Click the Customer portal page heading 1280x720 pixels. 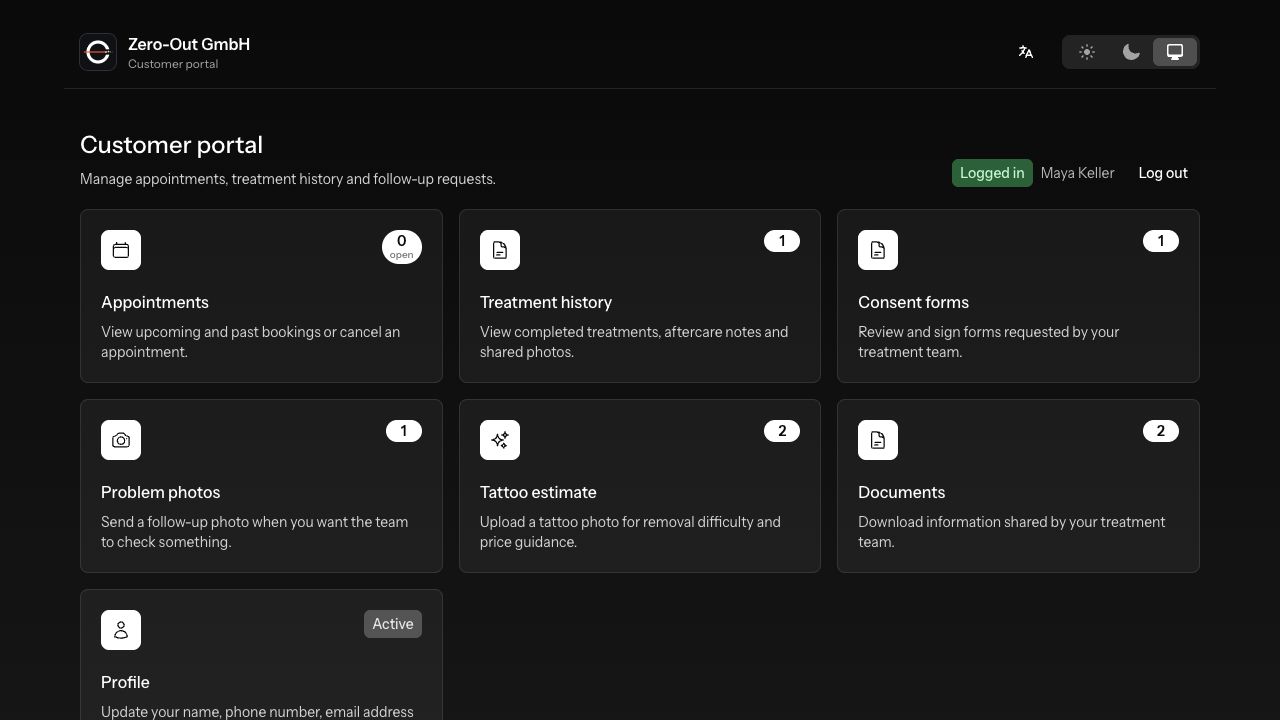point(171,145)
